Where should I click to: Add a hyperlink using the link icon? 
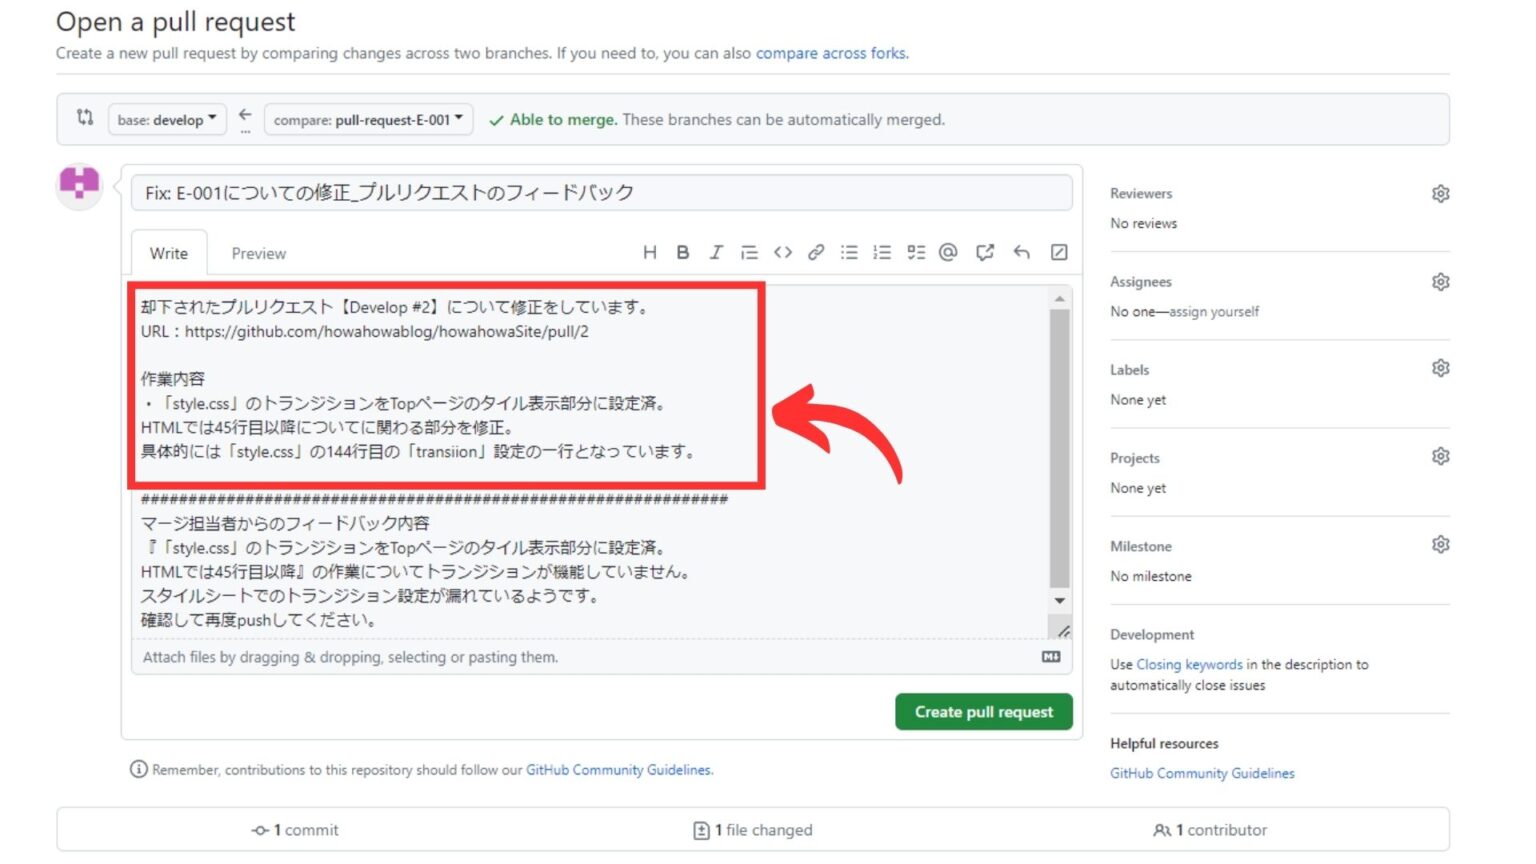point(816,252)
